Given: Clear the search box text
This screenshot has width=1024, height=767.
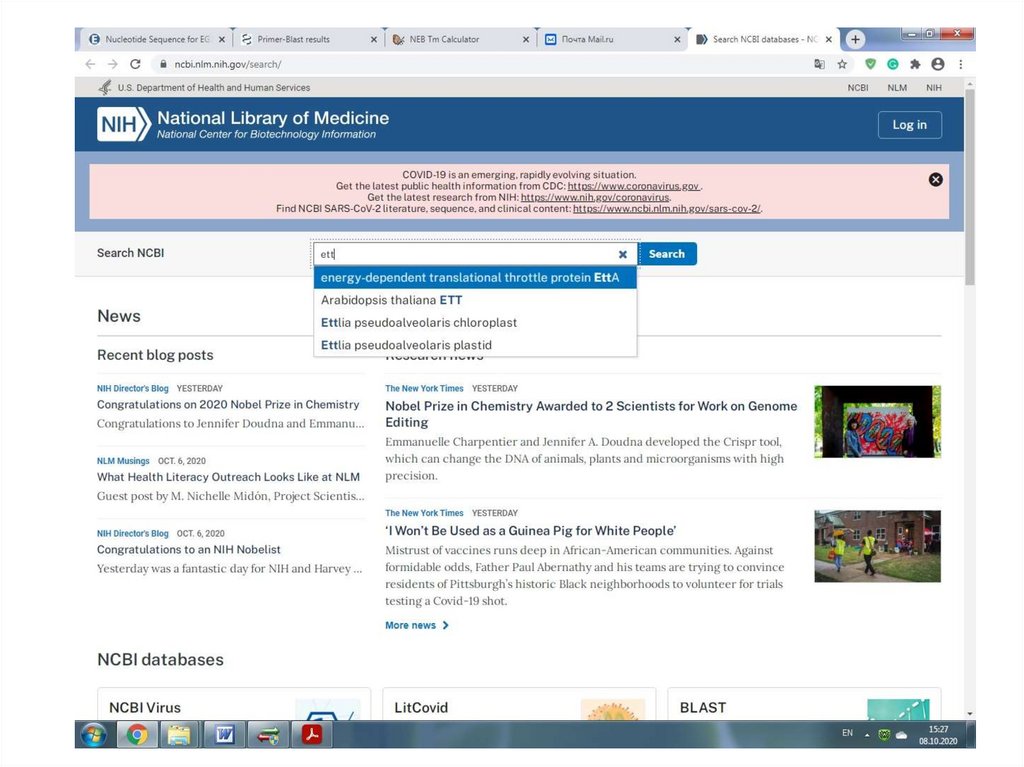Looking at the screenshot, I should pos(622,254).
